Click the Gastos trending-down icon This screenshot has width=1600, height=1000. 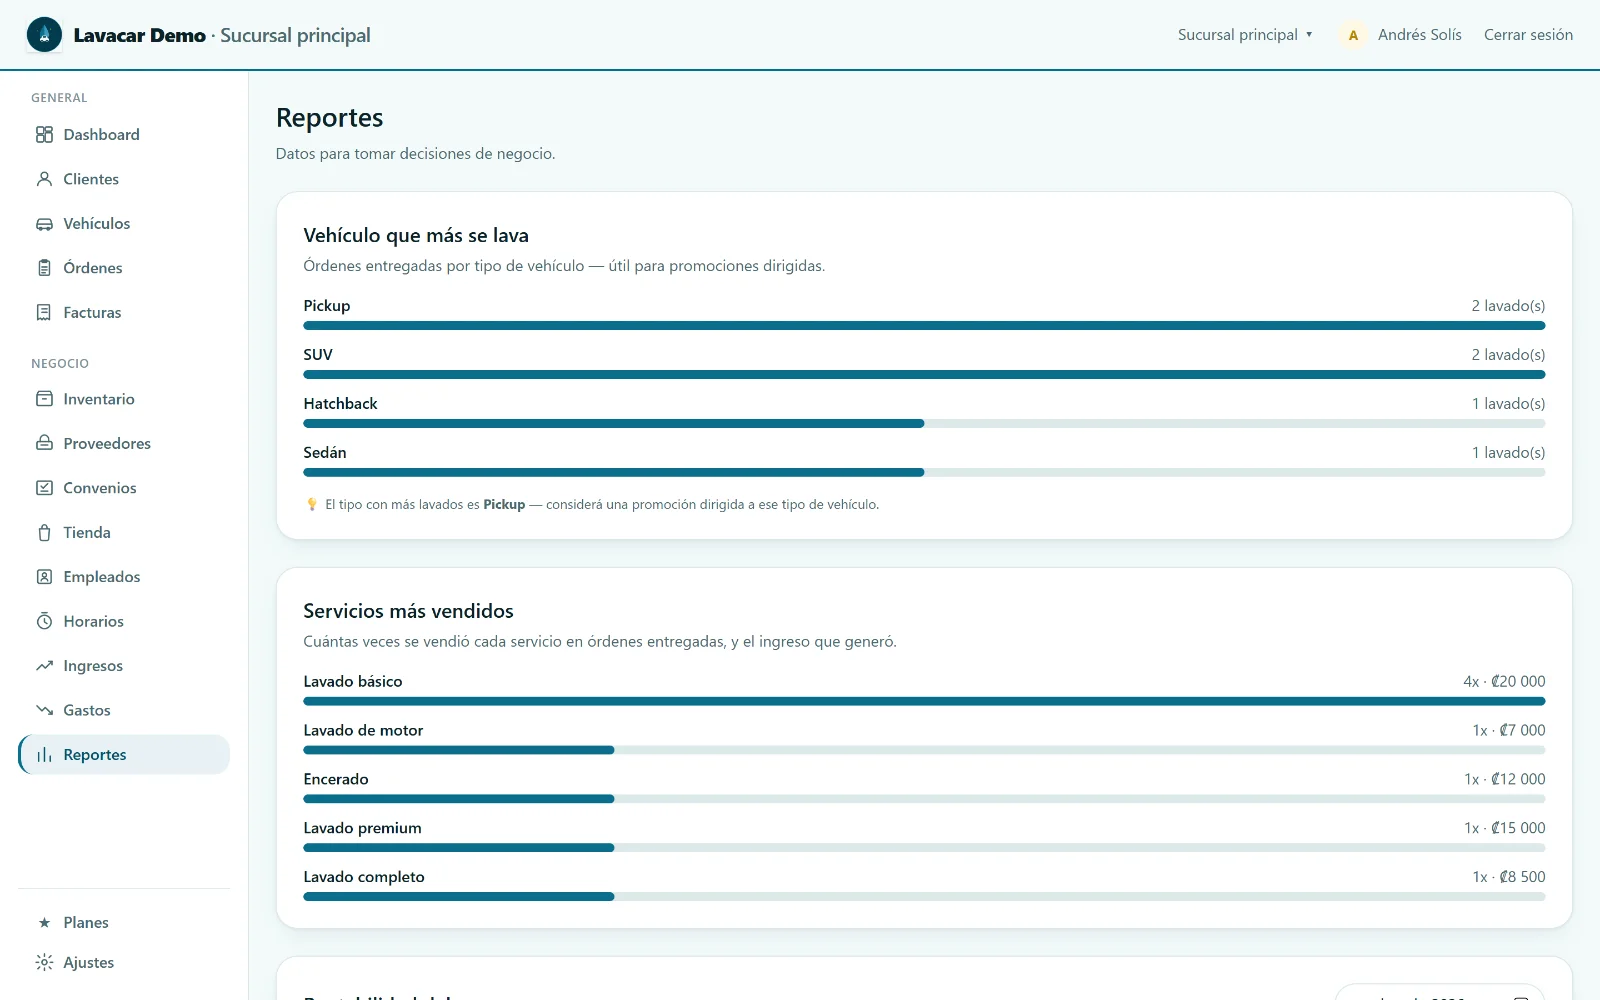[x=44, y=710]
